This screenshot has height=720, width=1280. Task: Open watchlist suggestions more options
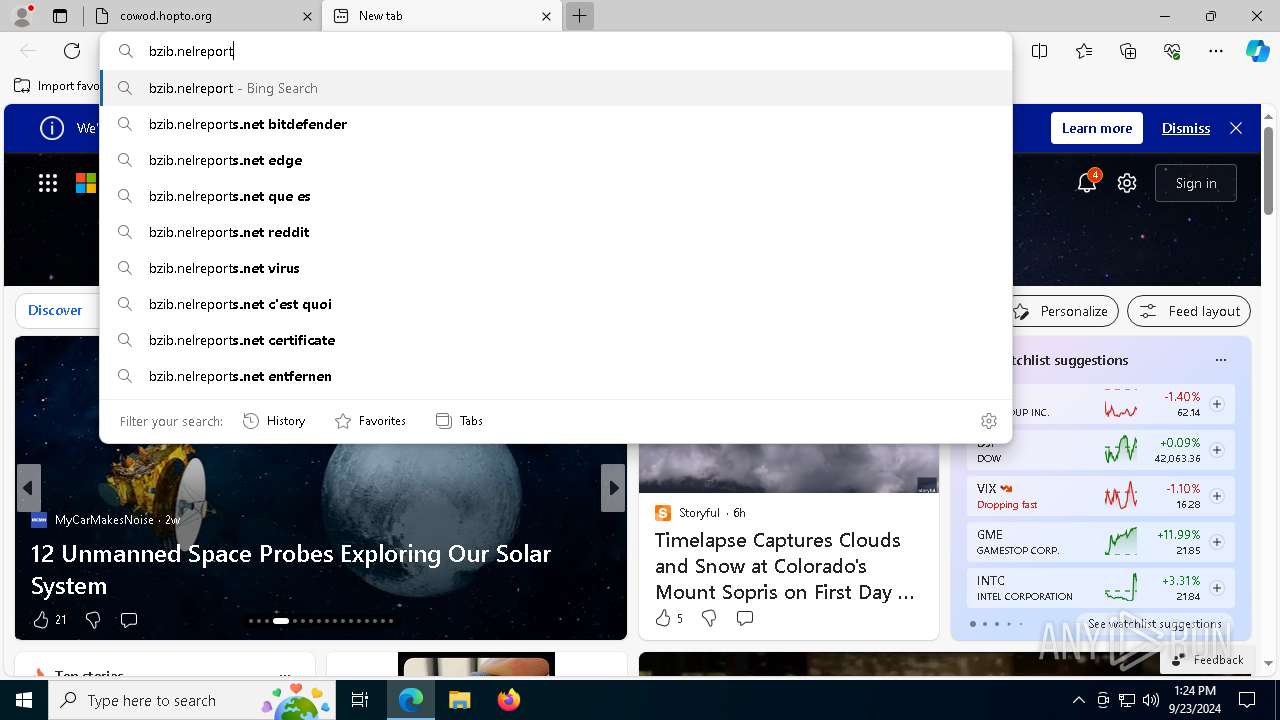pyautogui.click(x=1221, y=360)
